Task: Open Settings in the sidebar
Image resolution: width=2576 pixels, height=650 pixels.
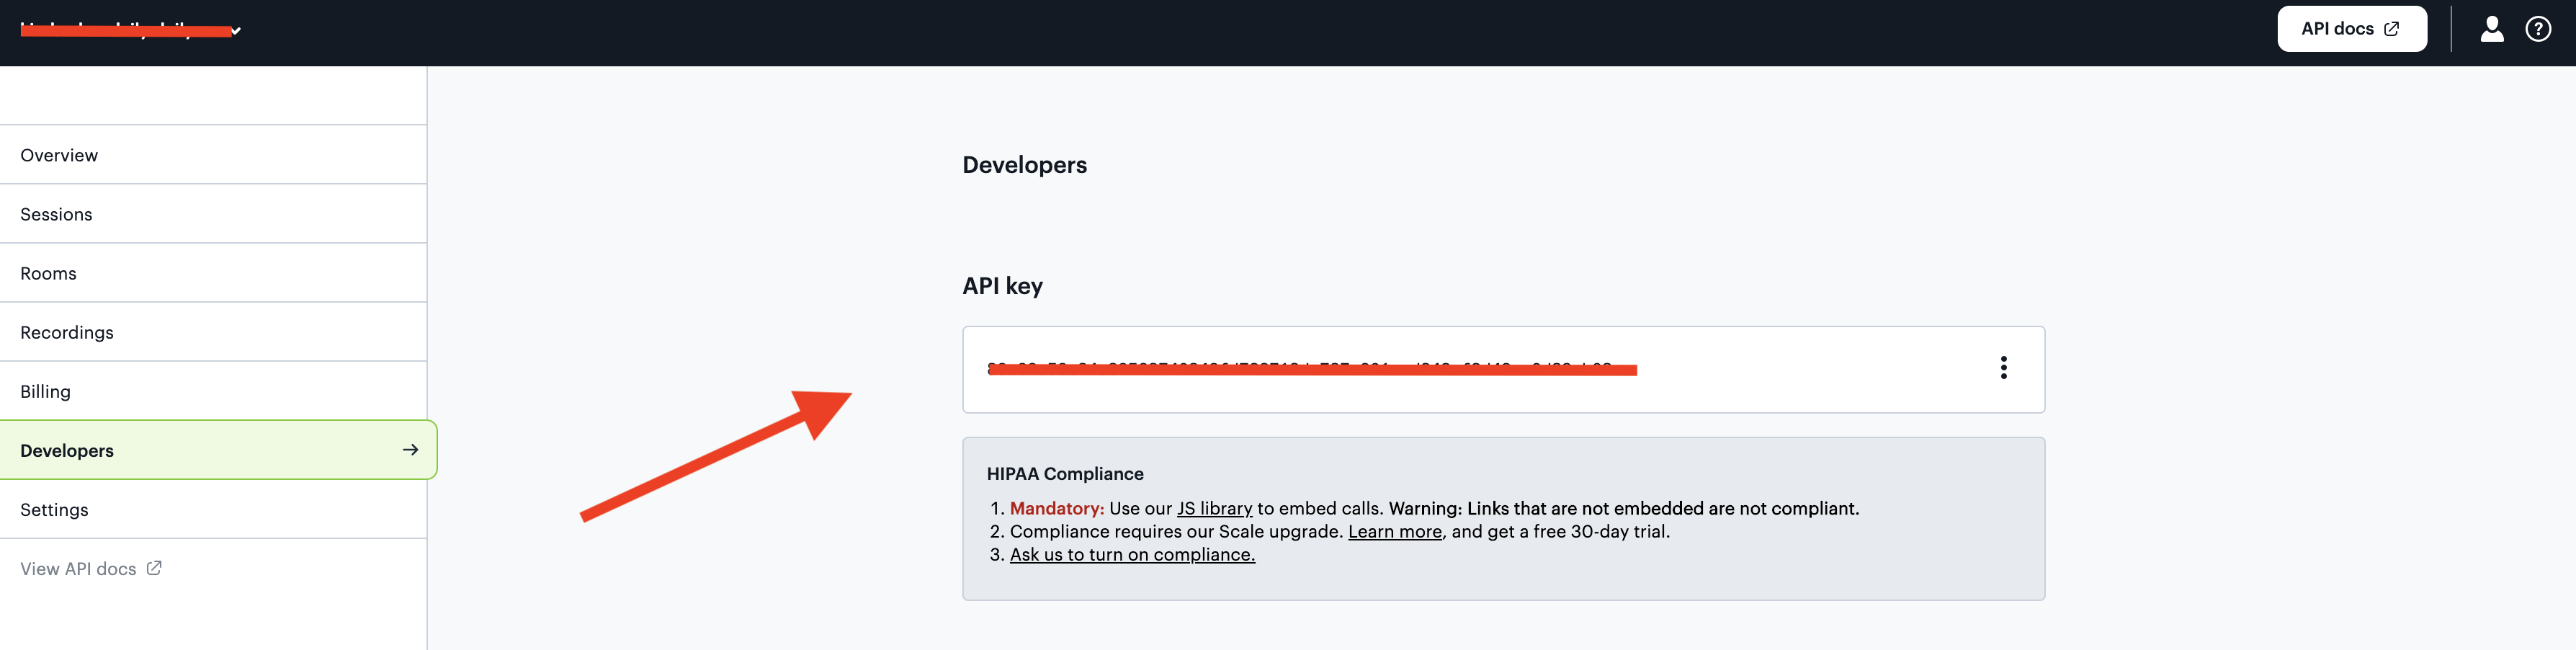Action: click(213, 509)
